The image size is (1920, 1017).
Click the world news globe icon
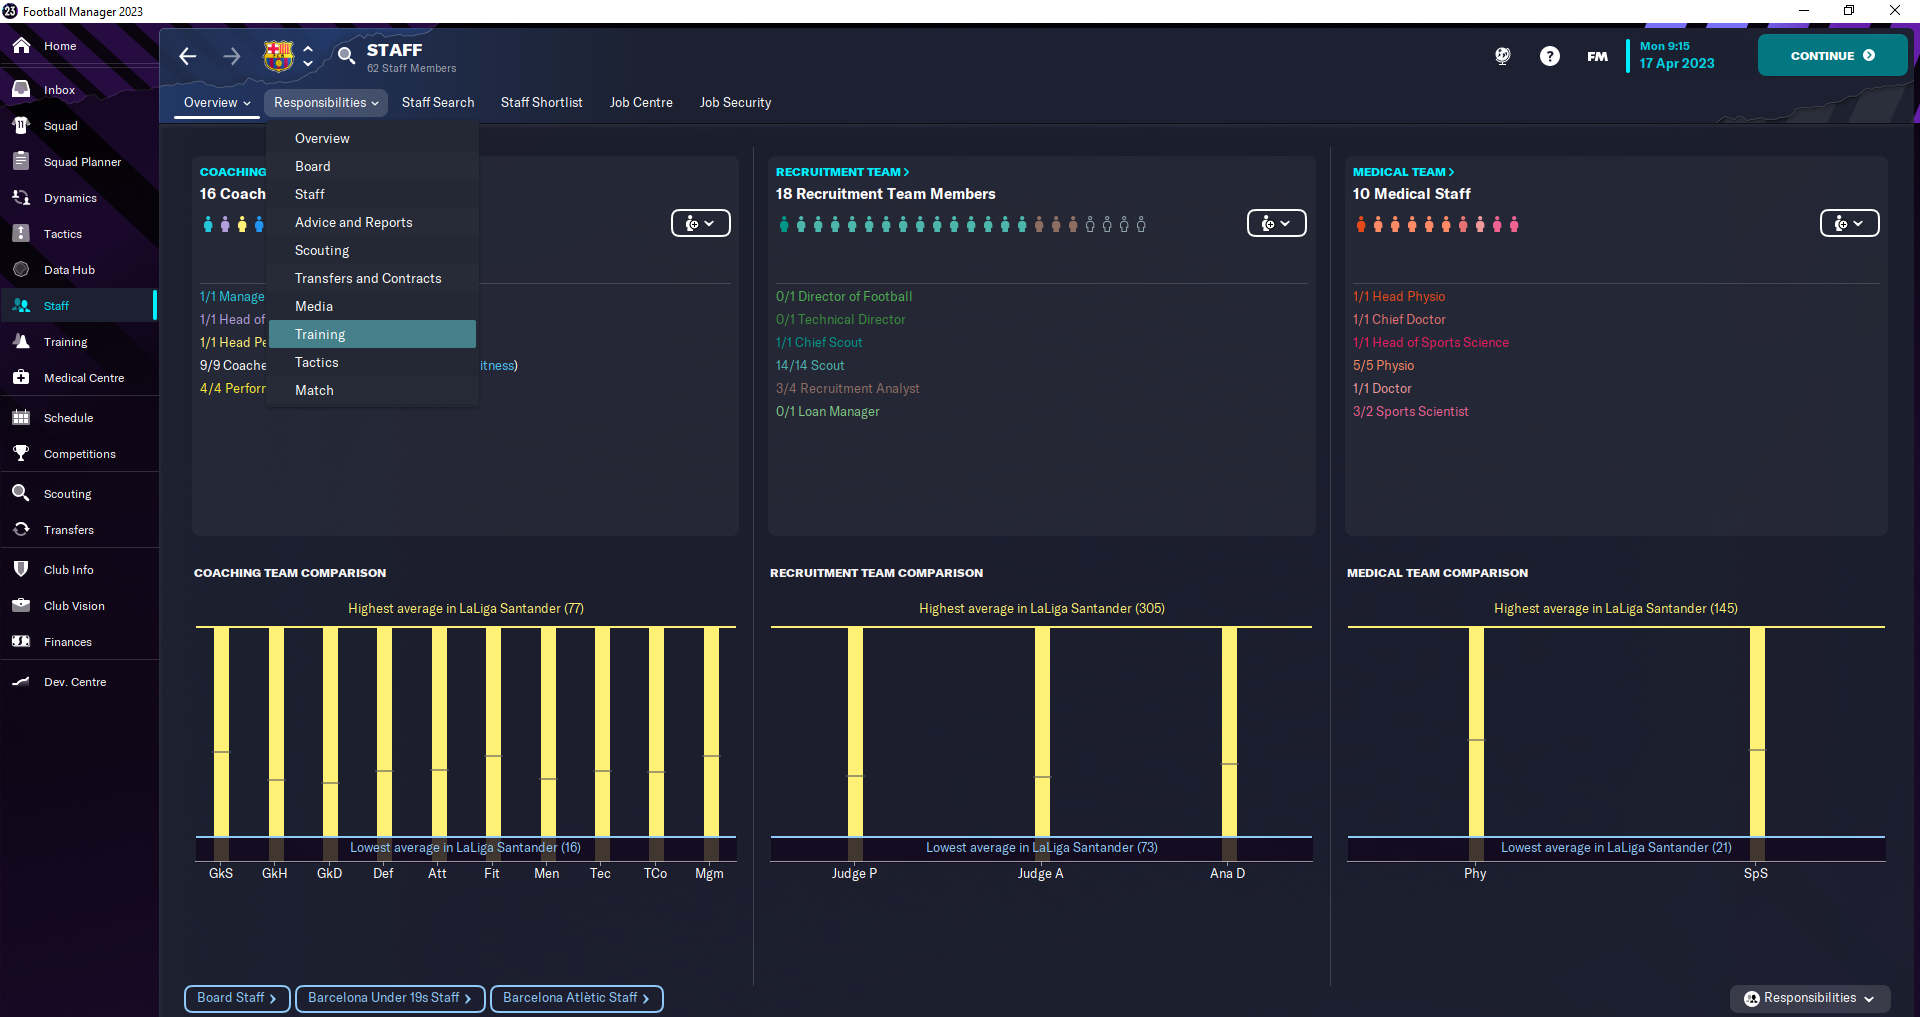point(1502,57)
